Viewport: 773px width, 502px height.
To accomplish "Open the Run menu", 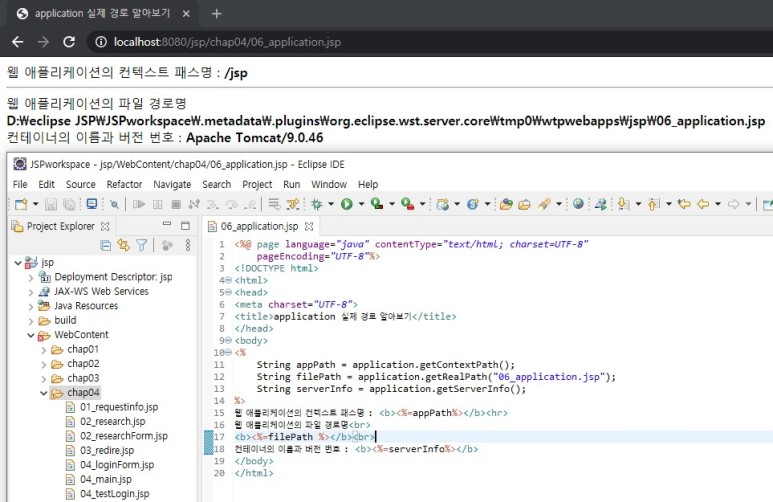I will pos(291,184).
